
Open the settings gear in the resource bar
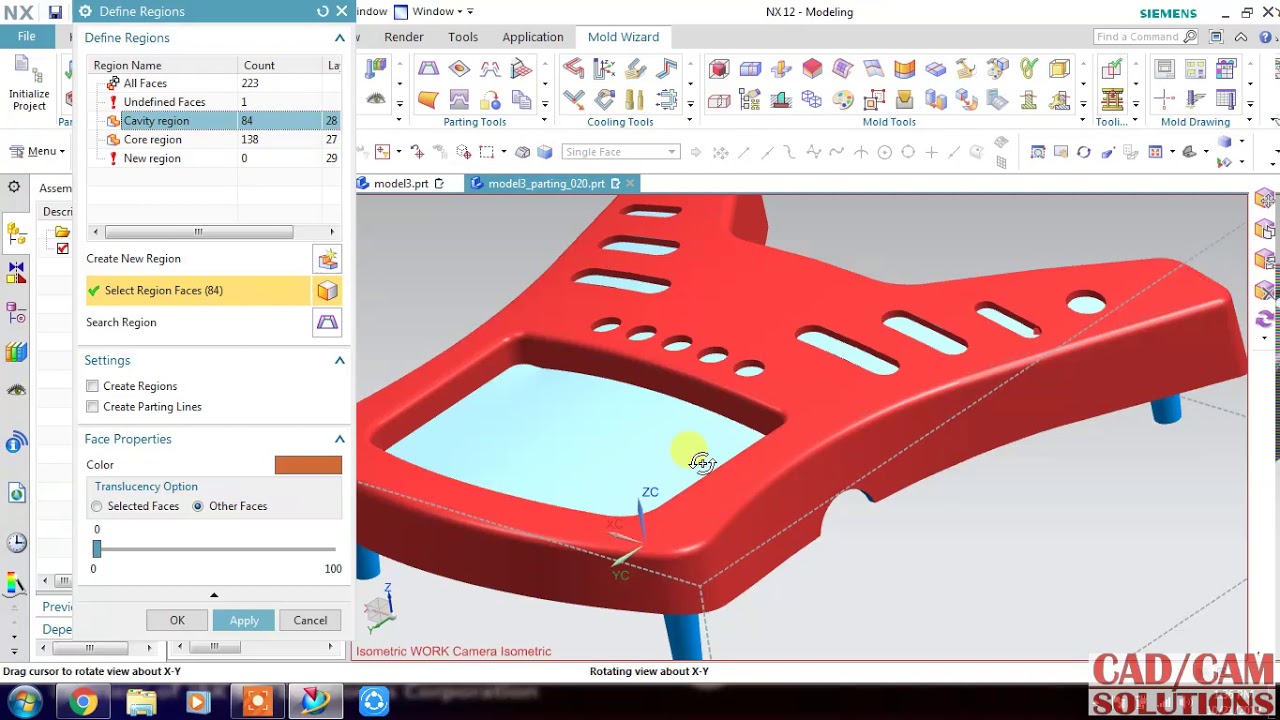(14, 187)
